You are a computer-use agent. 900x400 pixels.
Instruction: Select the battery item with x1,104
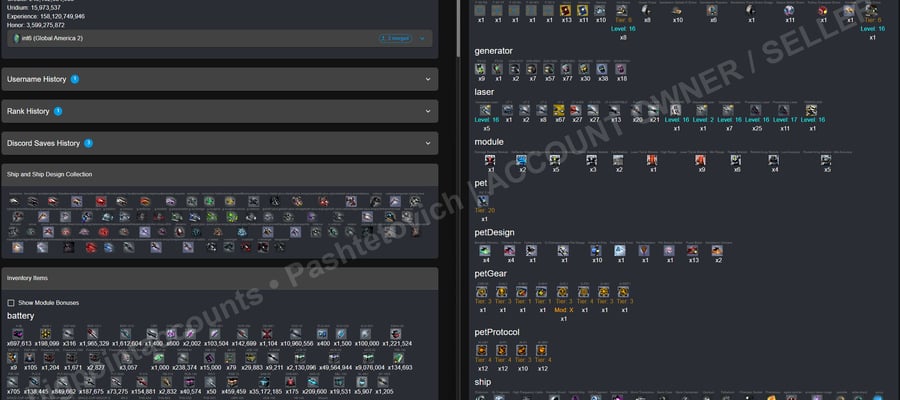267,334
